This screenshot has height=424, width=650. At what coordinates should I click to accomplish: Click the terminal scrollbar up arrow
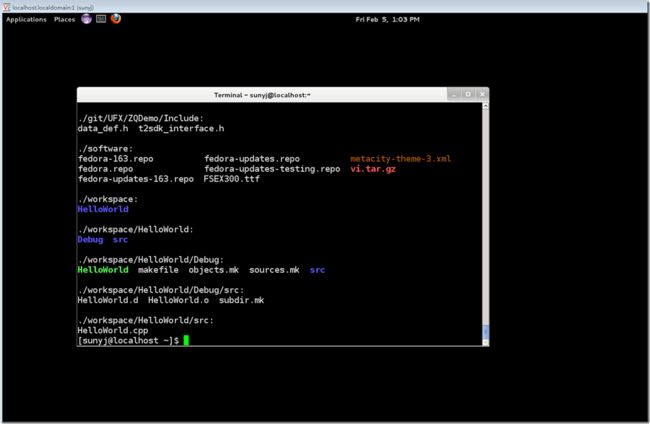(485, 107)
